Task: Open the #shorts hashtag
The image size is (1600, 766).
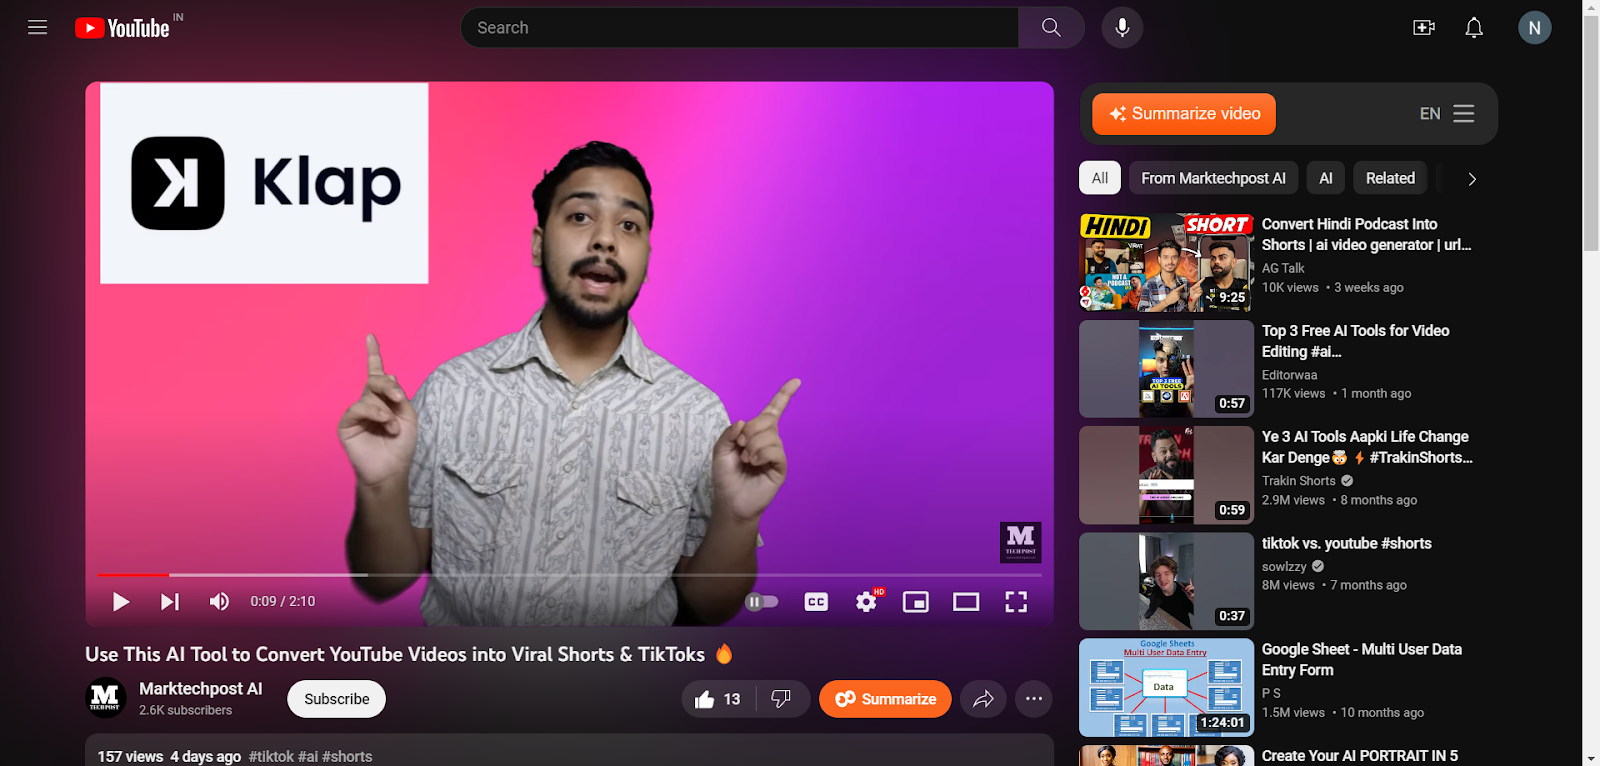Action: [347, 757]
